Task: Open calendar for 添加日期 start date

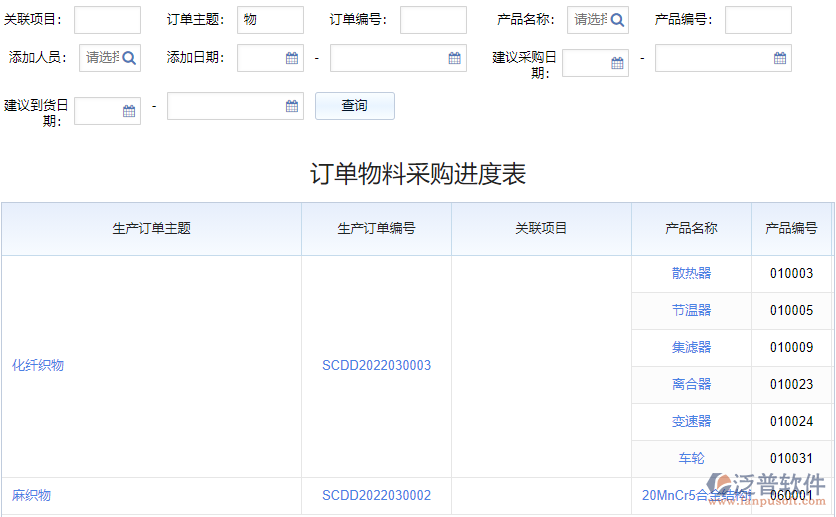Action: click(x=292, y=58)
